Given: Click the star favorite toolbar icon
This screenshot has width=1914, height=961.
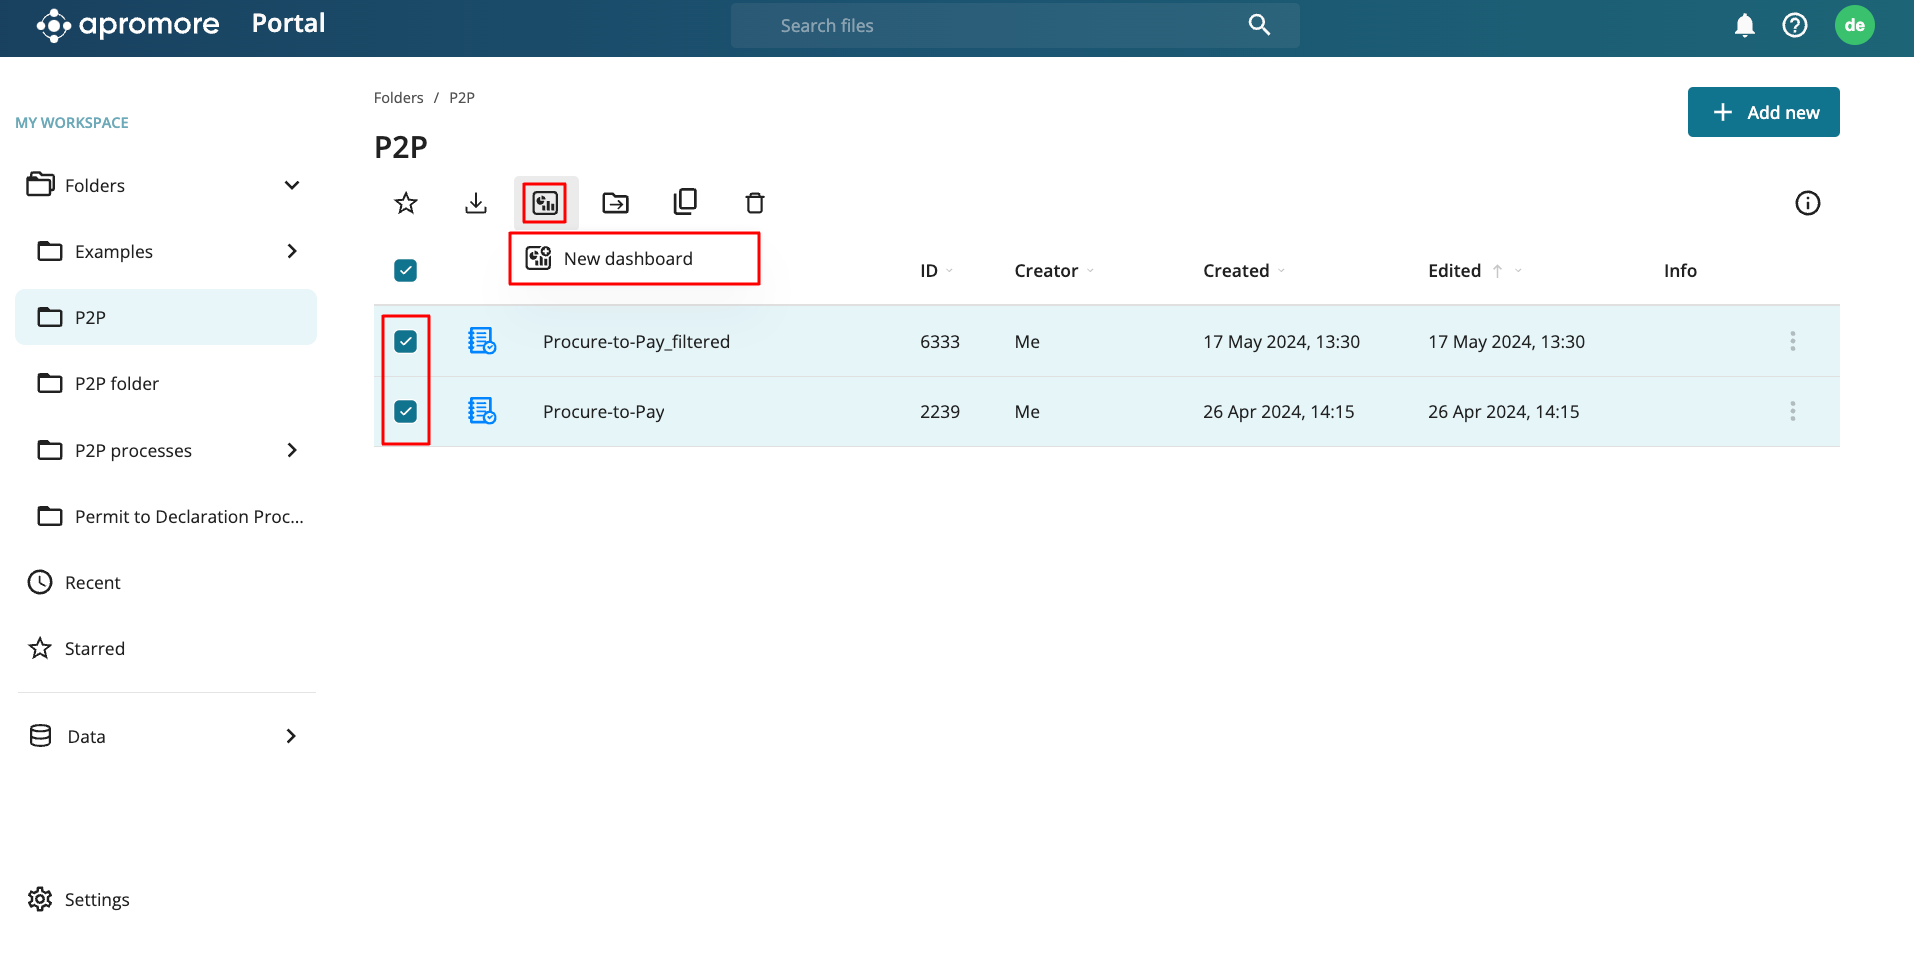Looking at the screenshot, I should click(x=405, y=203).
